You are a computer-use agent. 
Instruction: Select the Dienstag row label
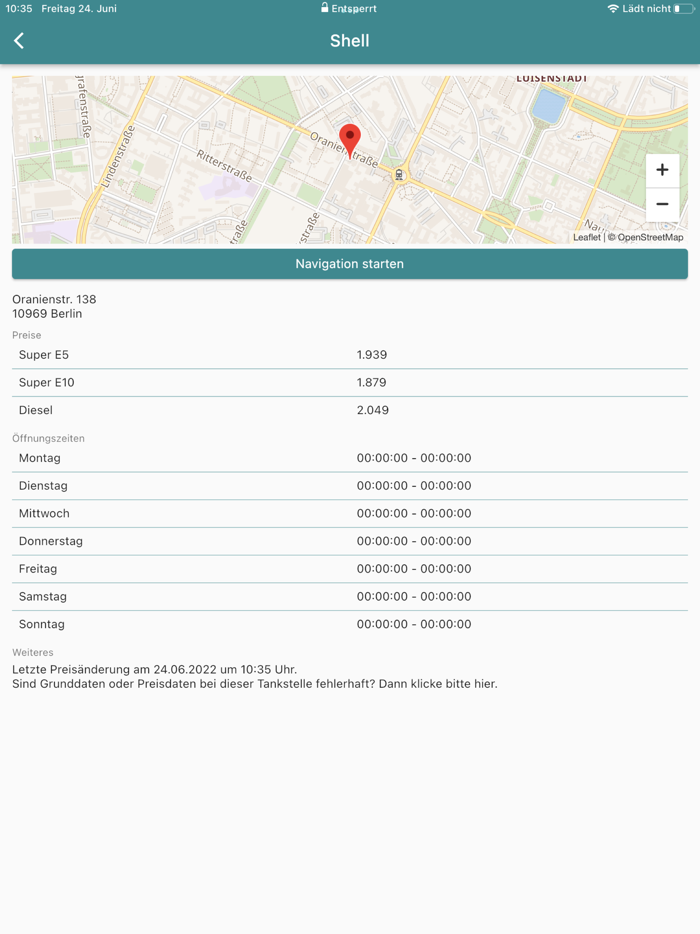click(43, 485)
